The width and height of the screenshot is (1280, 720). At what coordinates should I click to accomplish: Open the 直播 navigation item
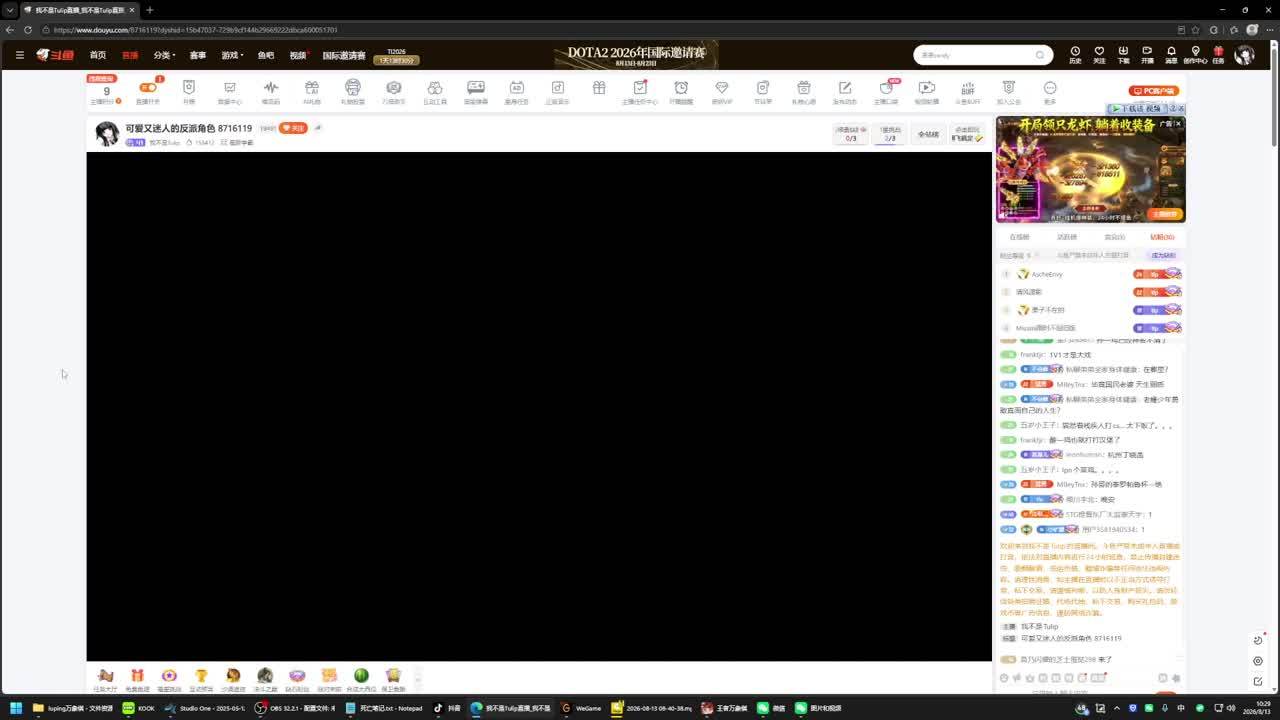tap(130, 55)
